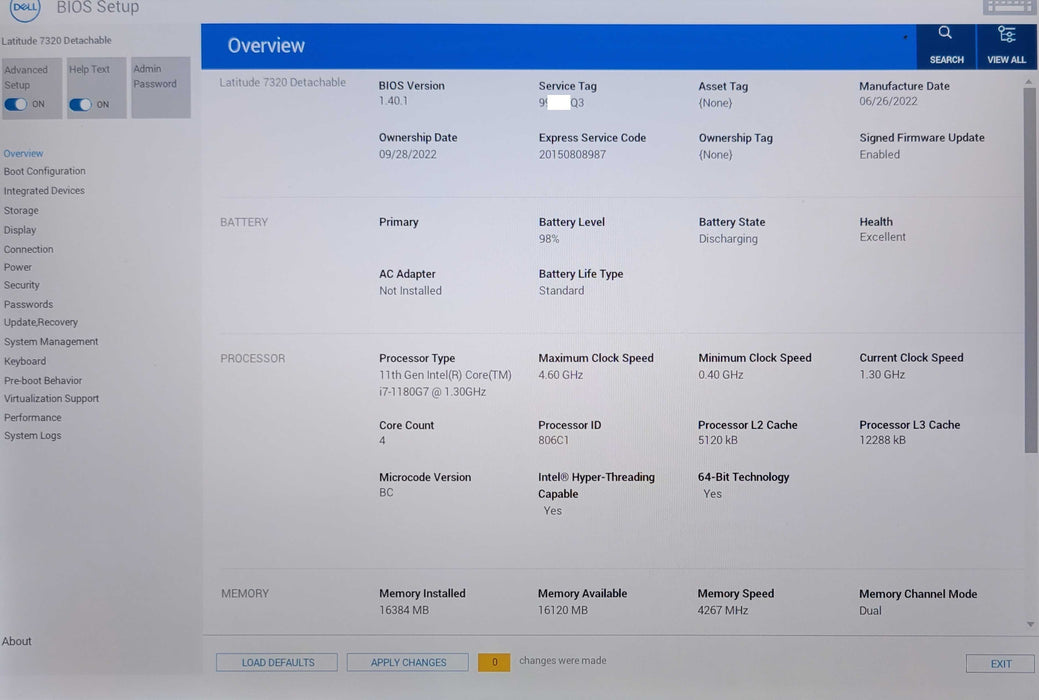Image resolution: width=1039 pixels, height=700 pixels.
Task: Click the Memory Speed 4267 MHz value
Action: click(722, 610)
